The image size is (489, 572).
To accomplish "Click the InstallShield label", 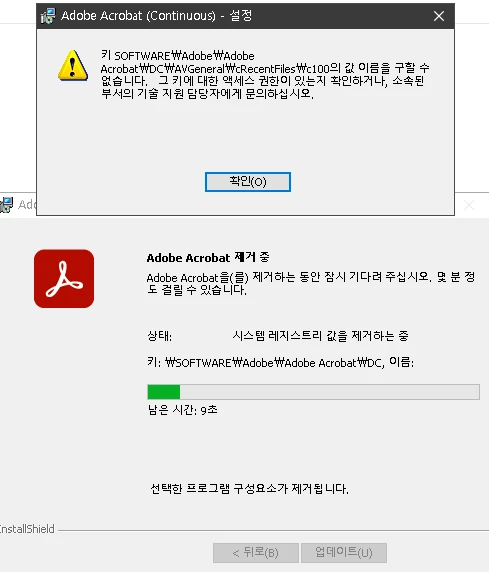I will [x=27, y=529].
